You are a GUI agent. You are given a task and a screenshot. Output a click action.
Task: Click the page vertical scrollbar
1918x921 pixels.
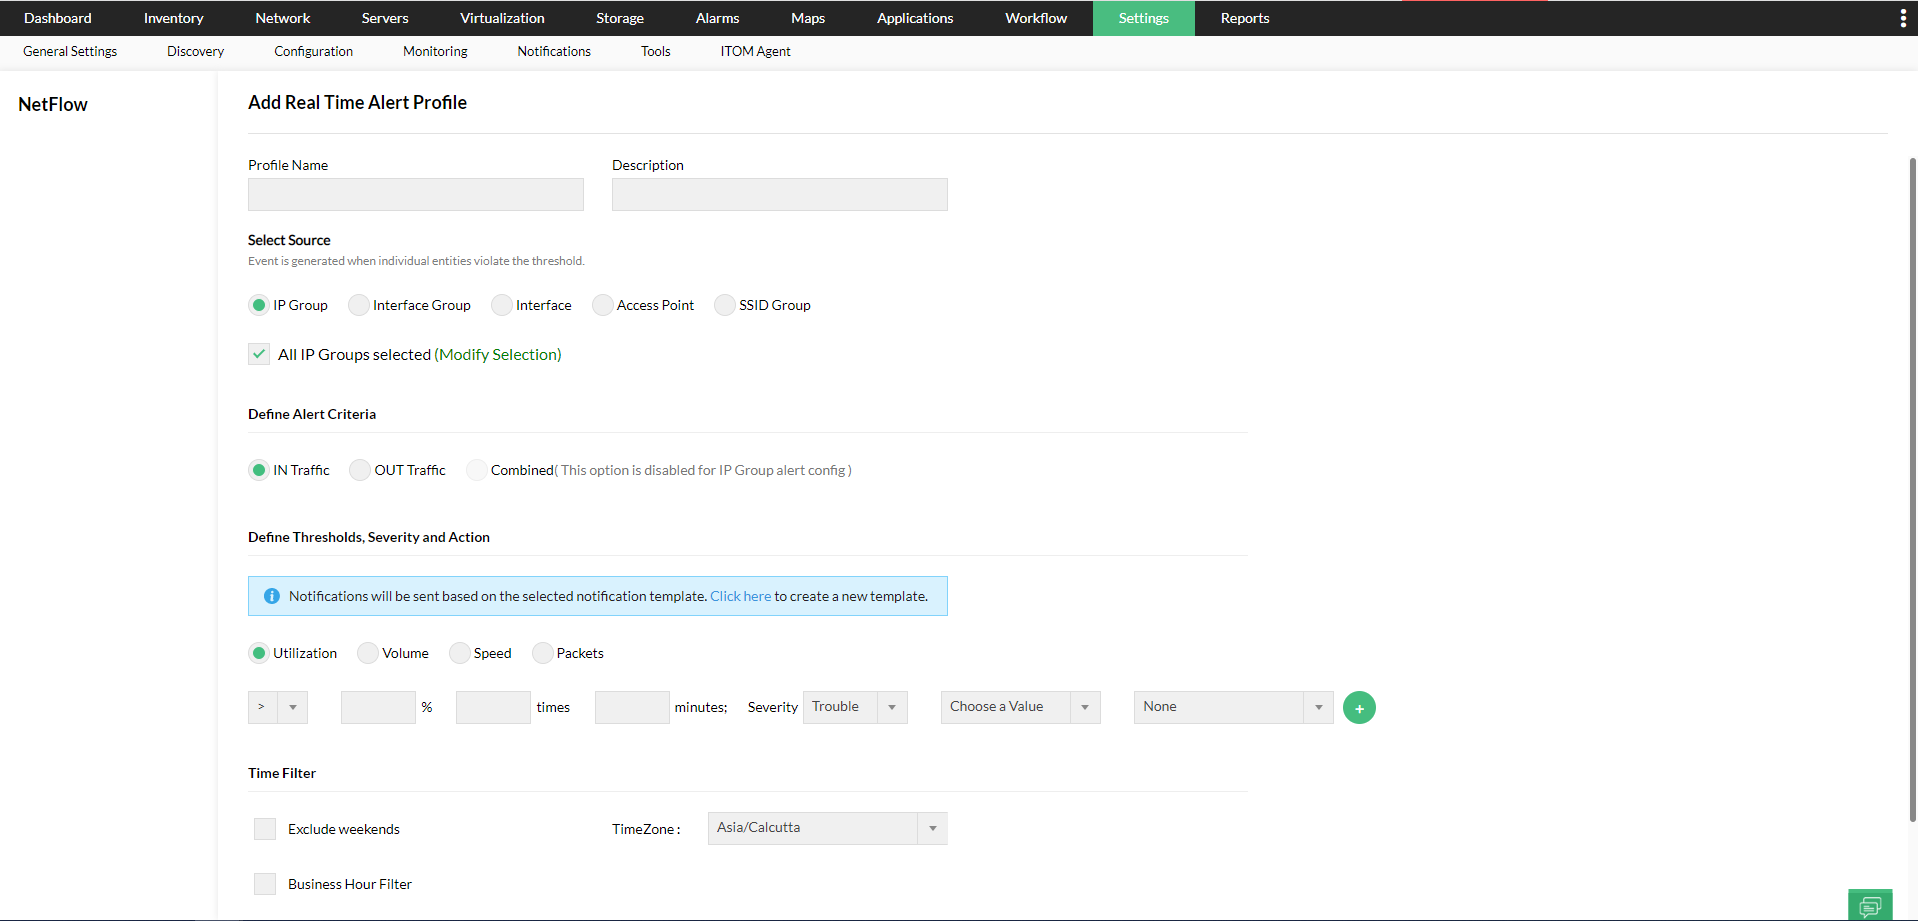pyautogui.click(x=1912, y=490)
